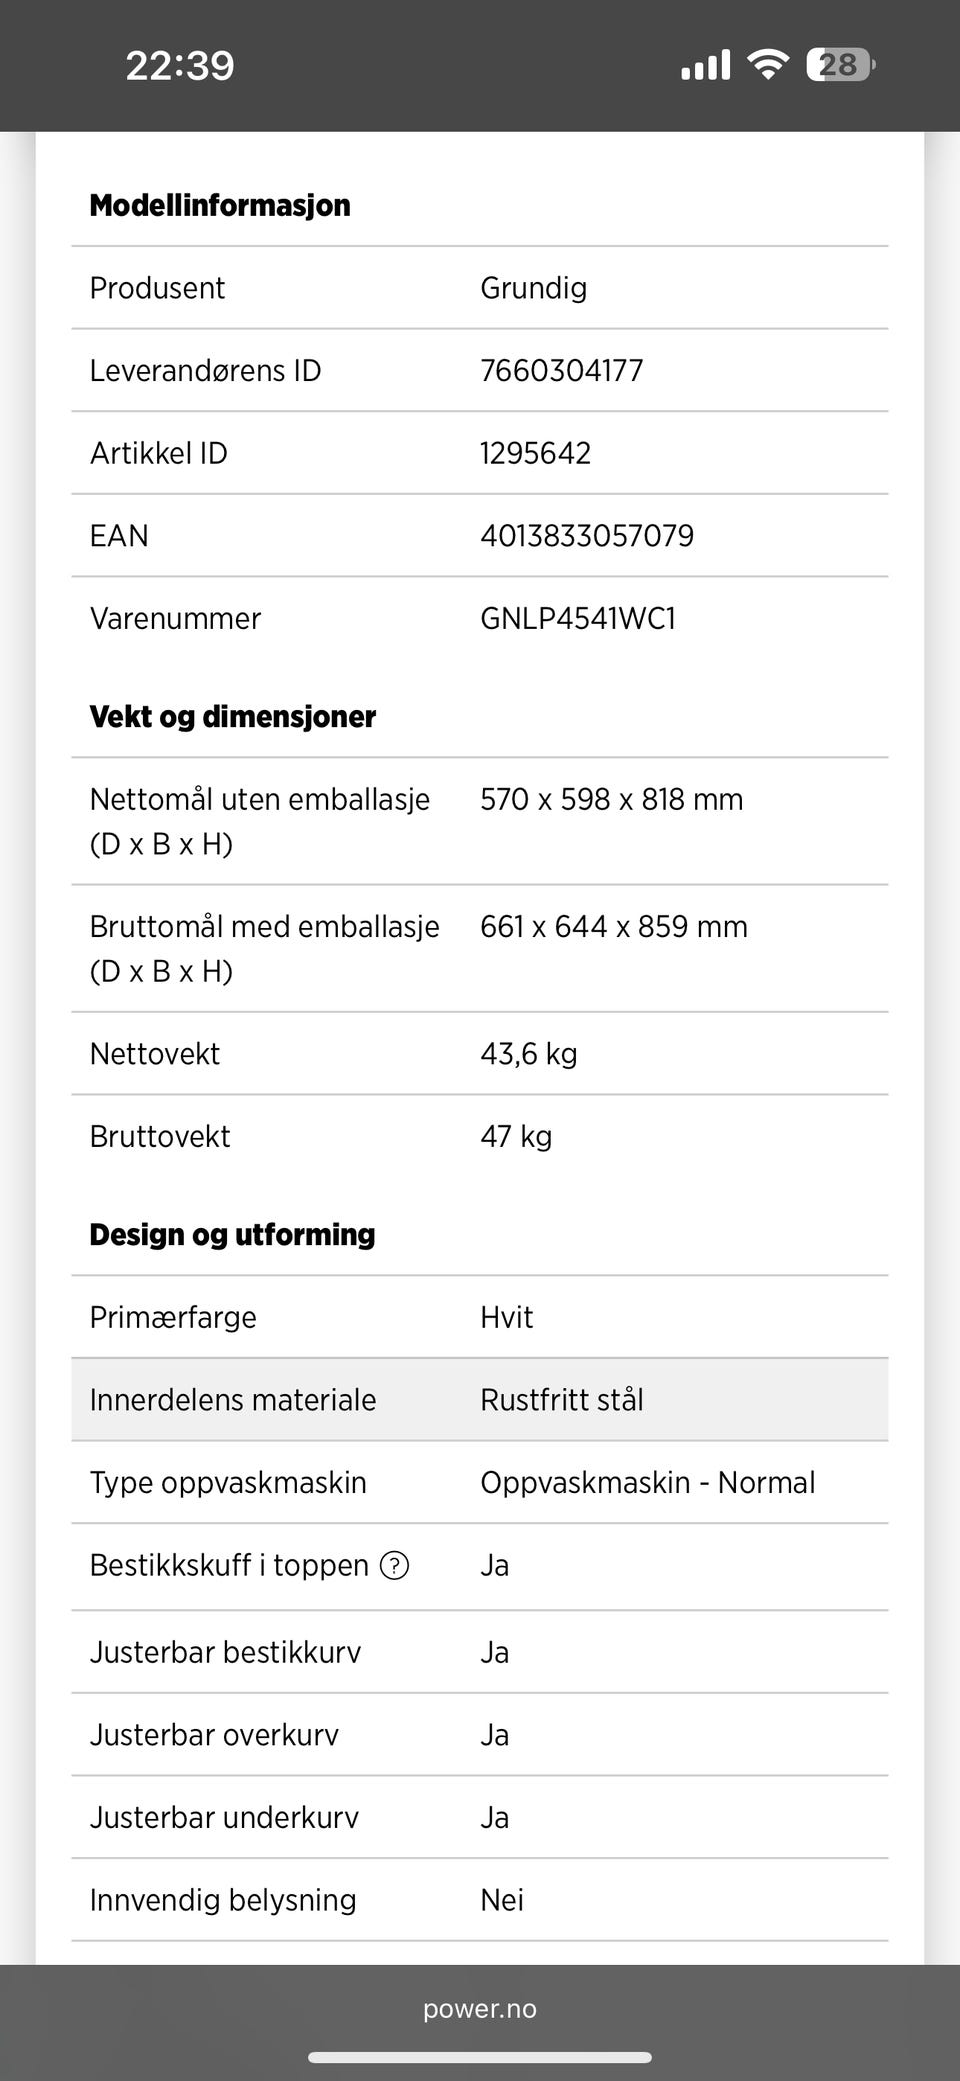
Task: Tap the EAN number 4013833057079
Action: 587,536
